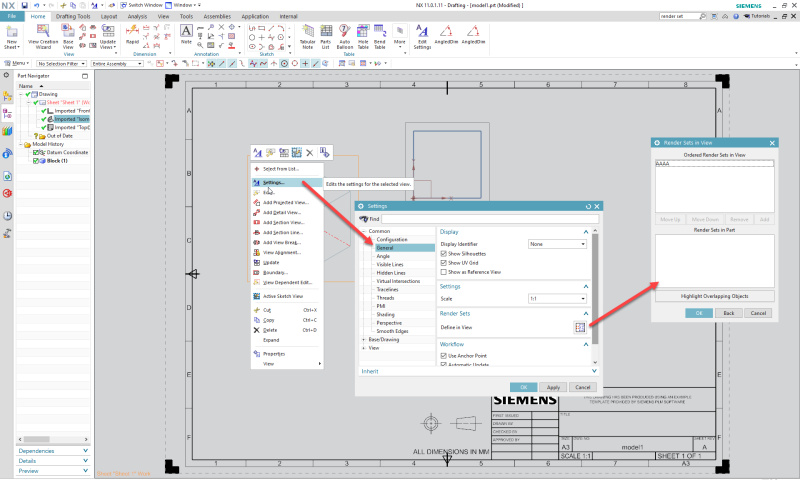Viewport: 800px width, 480px height.
Task: Click the help question mark icon
Action: (x=736, y=16)
